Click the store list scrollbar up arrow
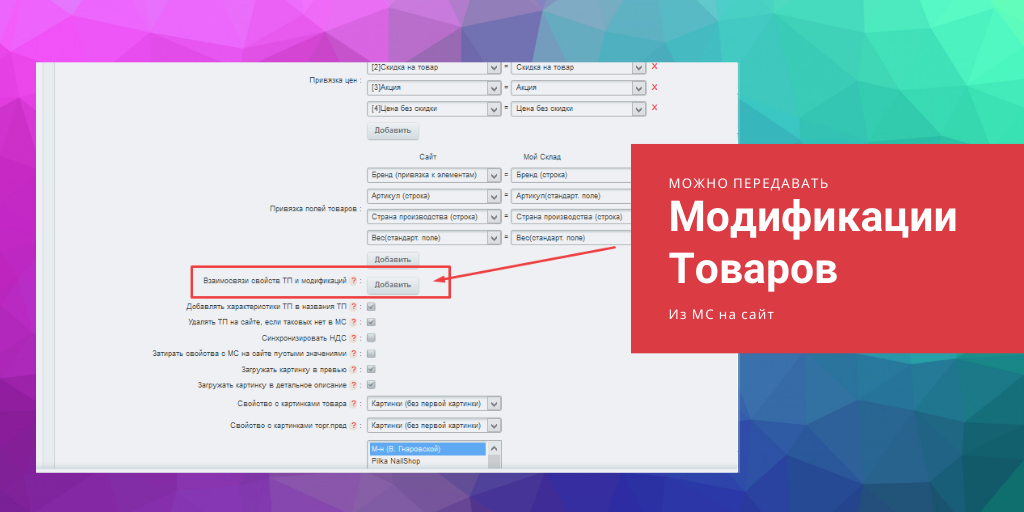The image size is (1024, 512). 494,449
